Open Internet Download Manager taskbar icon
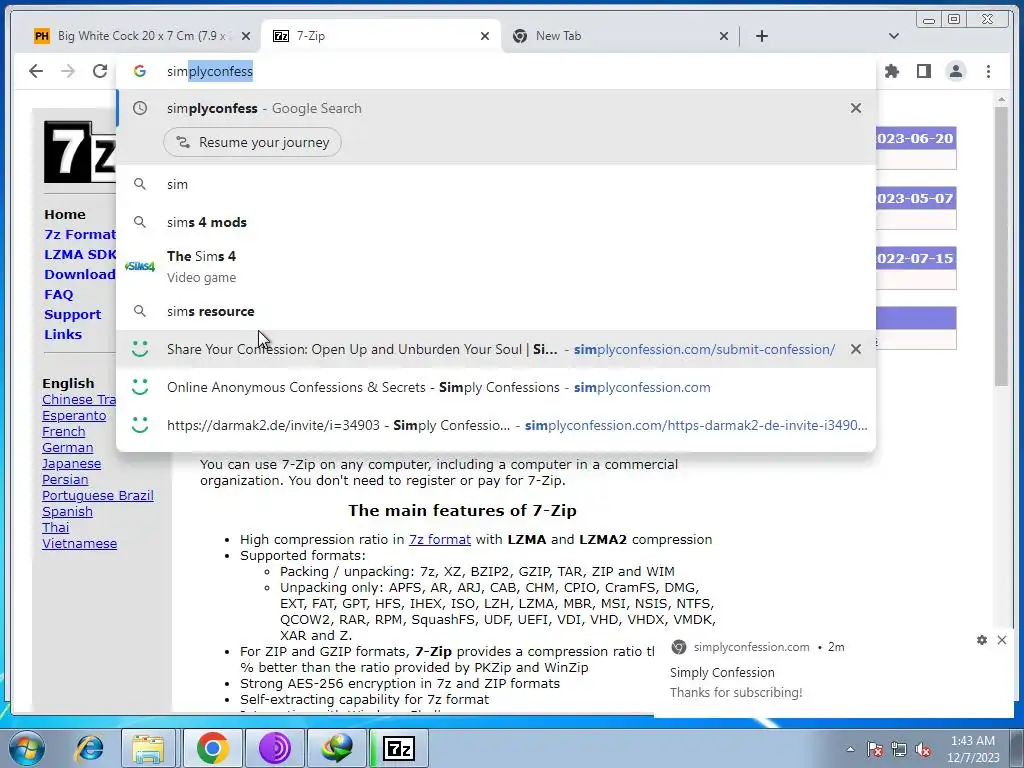Screen dimensions: 1024x768 pyautogui.click(x=337, y=748)
